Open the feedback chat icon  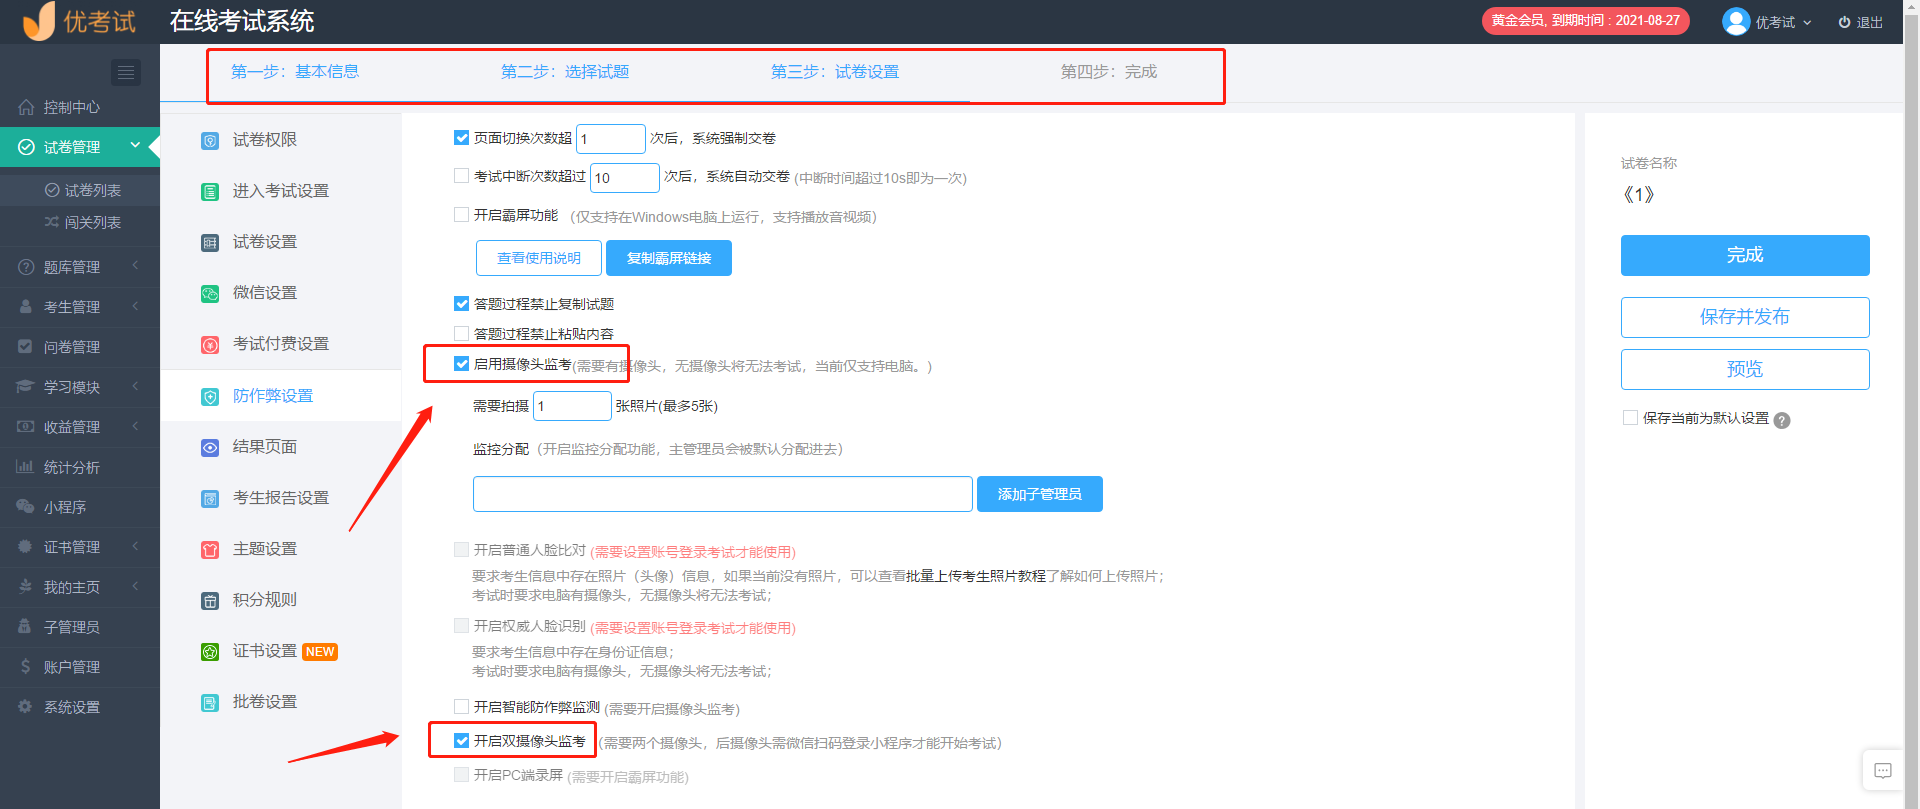tap(1883, 771)
